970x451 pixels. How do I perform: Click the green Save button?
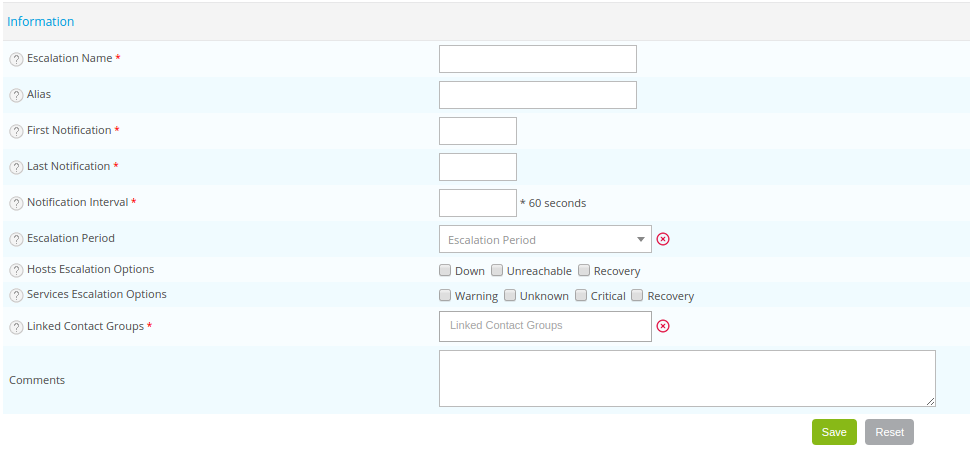coord(834,432)
